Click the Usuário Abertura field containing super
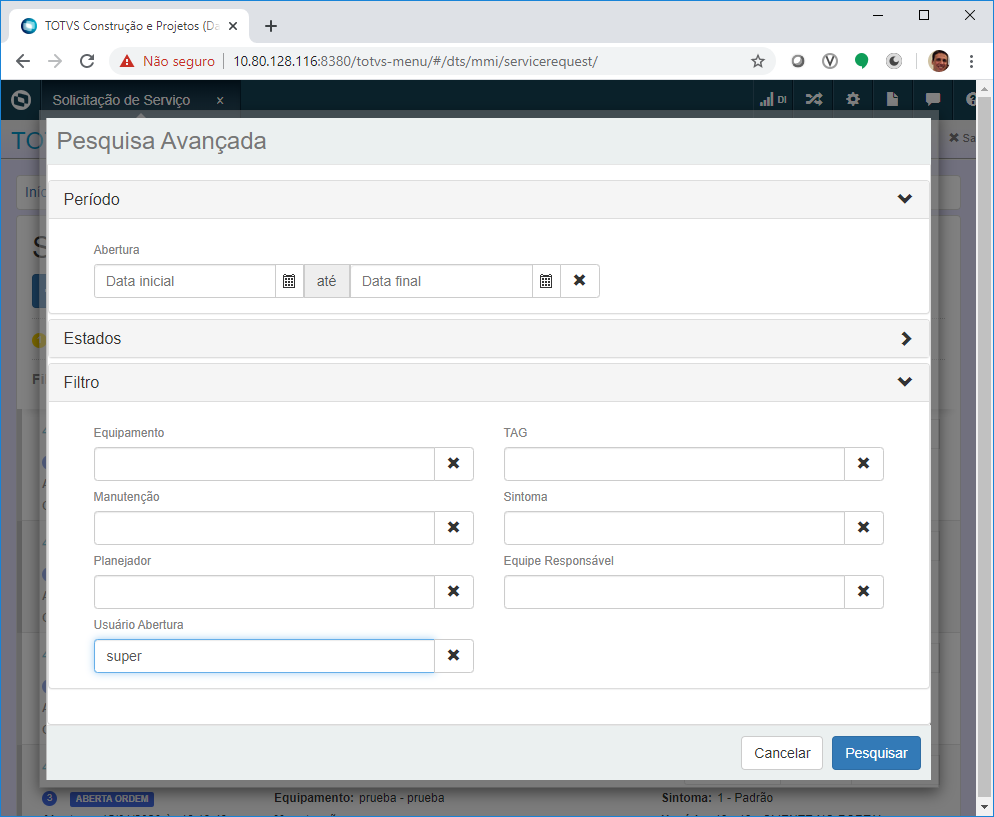The image size is (994, 817). point(264,655)
